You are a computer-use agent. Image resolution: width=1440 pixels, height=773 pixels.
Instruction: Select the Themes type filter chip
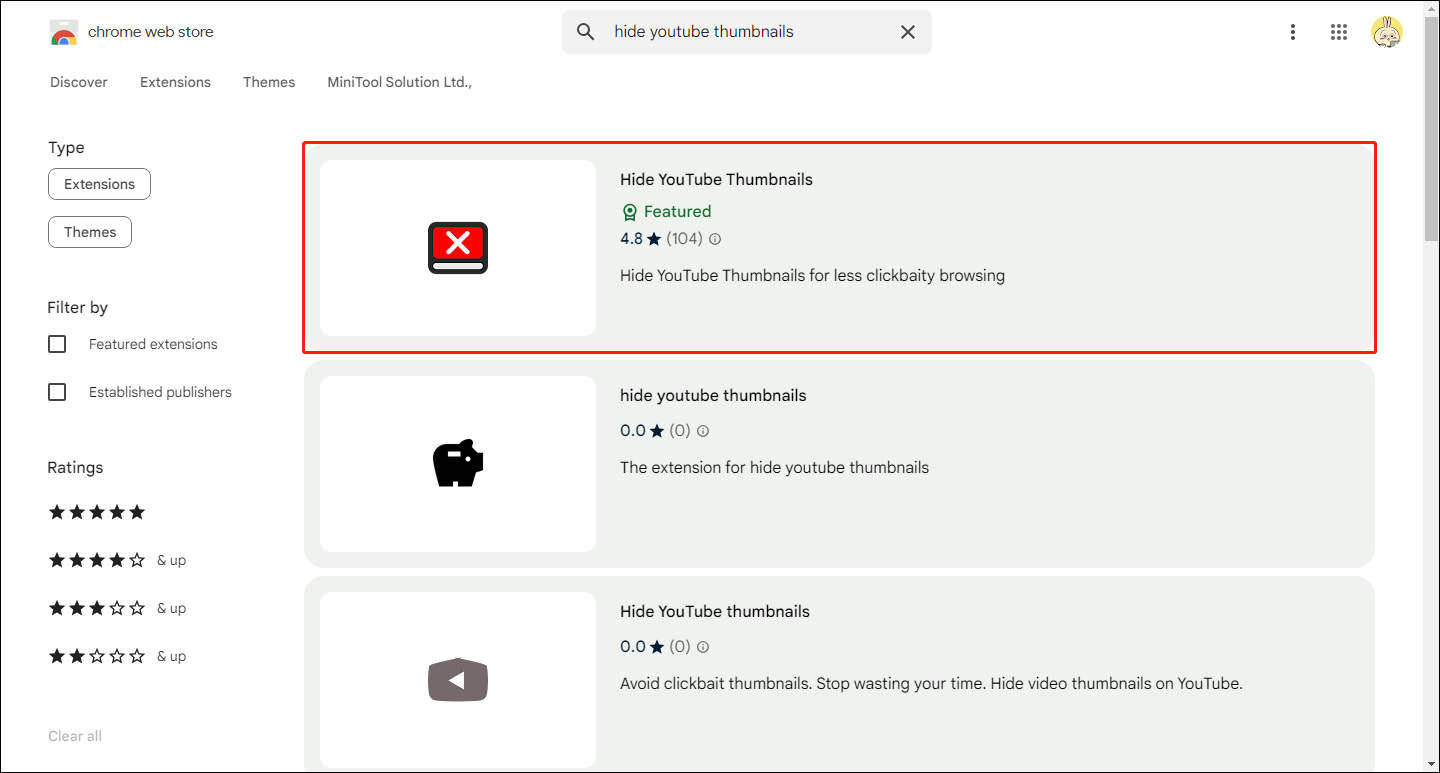tap(90, 232)
